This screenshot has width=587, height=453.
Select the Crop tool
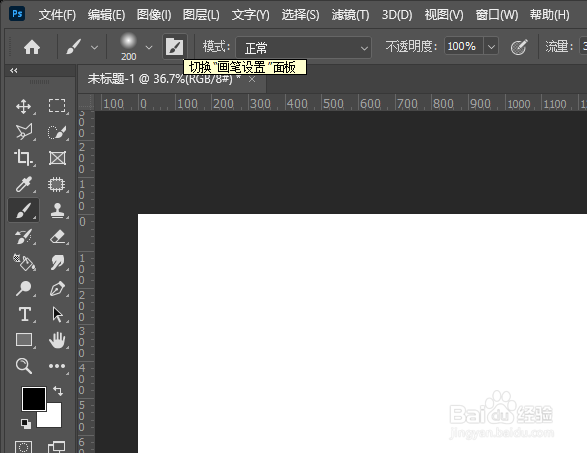23,158
